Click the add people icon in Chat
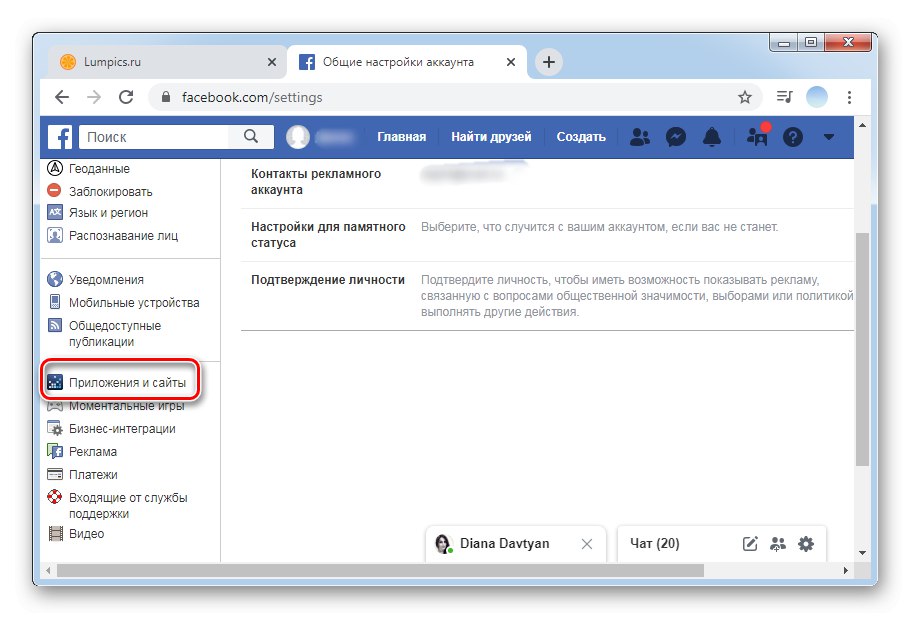Viewport: 911px width, 619px height. (x=778, y=543)
